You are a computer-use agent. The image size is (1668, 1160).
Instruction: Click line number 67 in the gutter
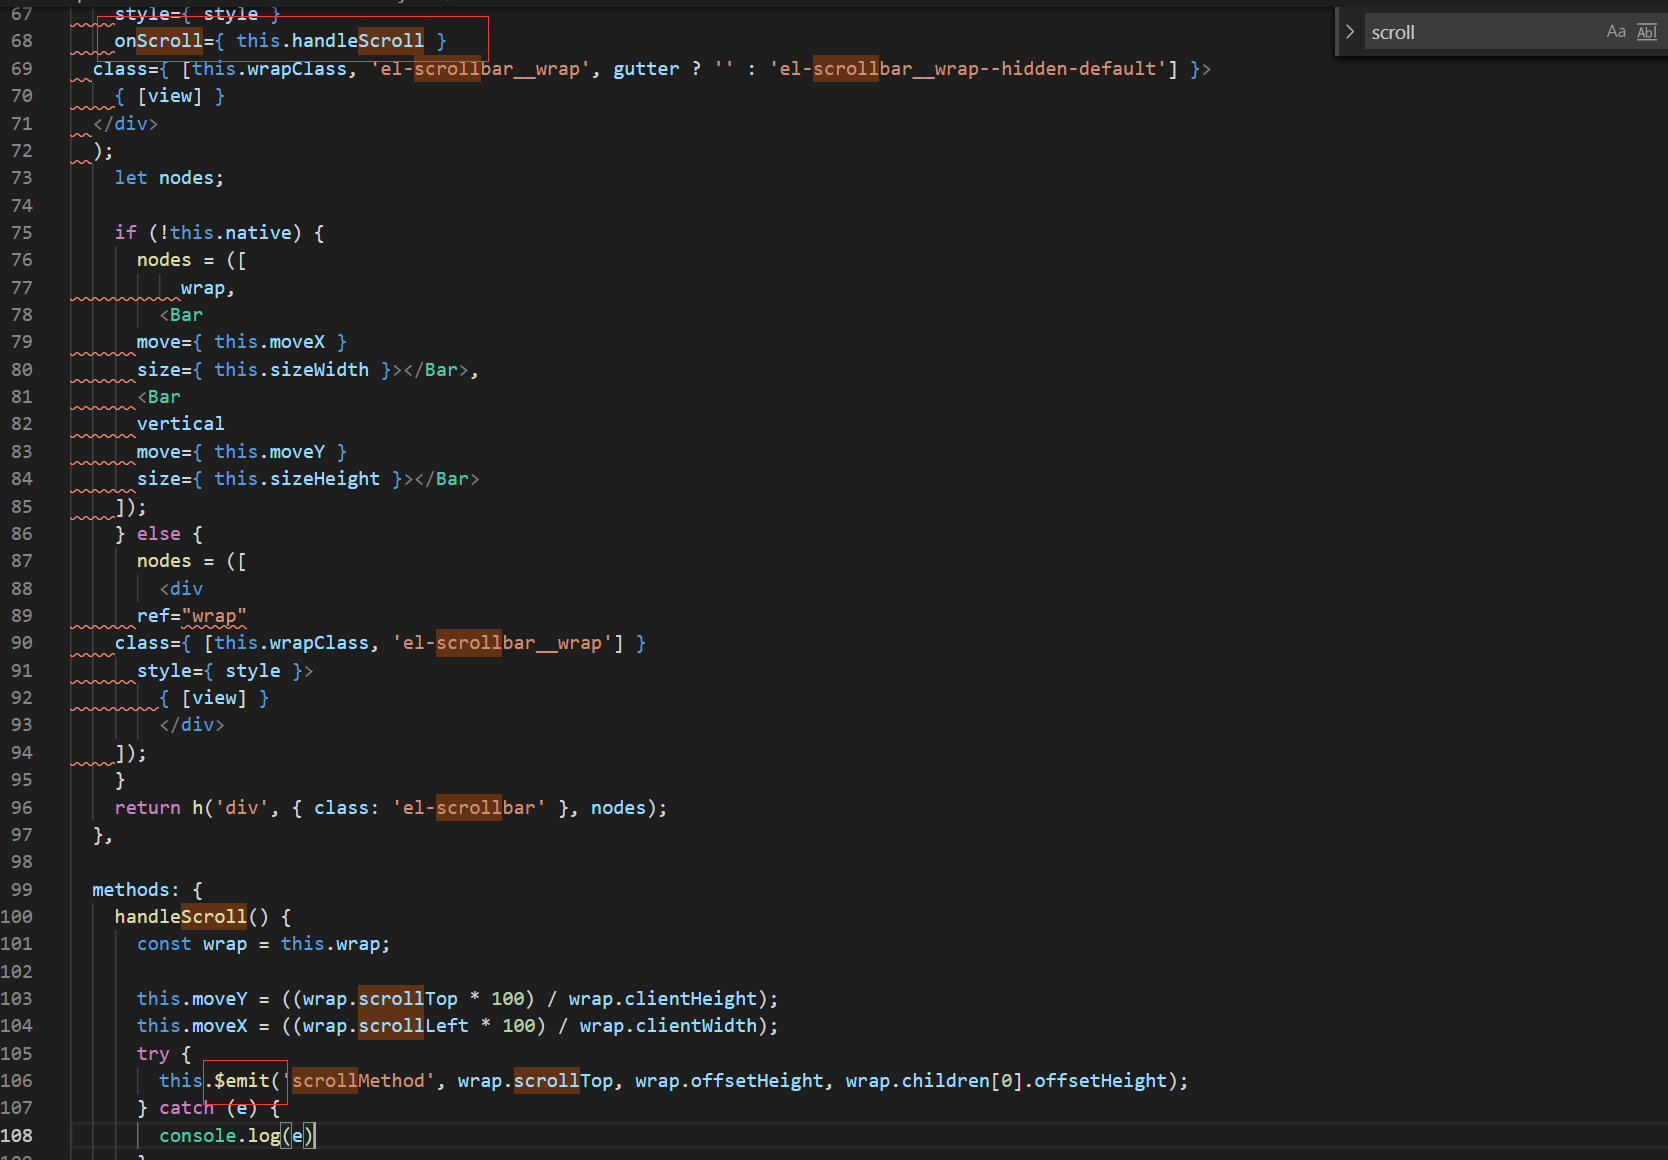(21, 15)
